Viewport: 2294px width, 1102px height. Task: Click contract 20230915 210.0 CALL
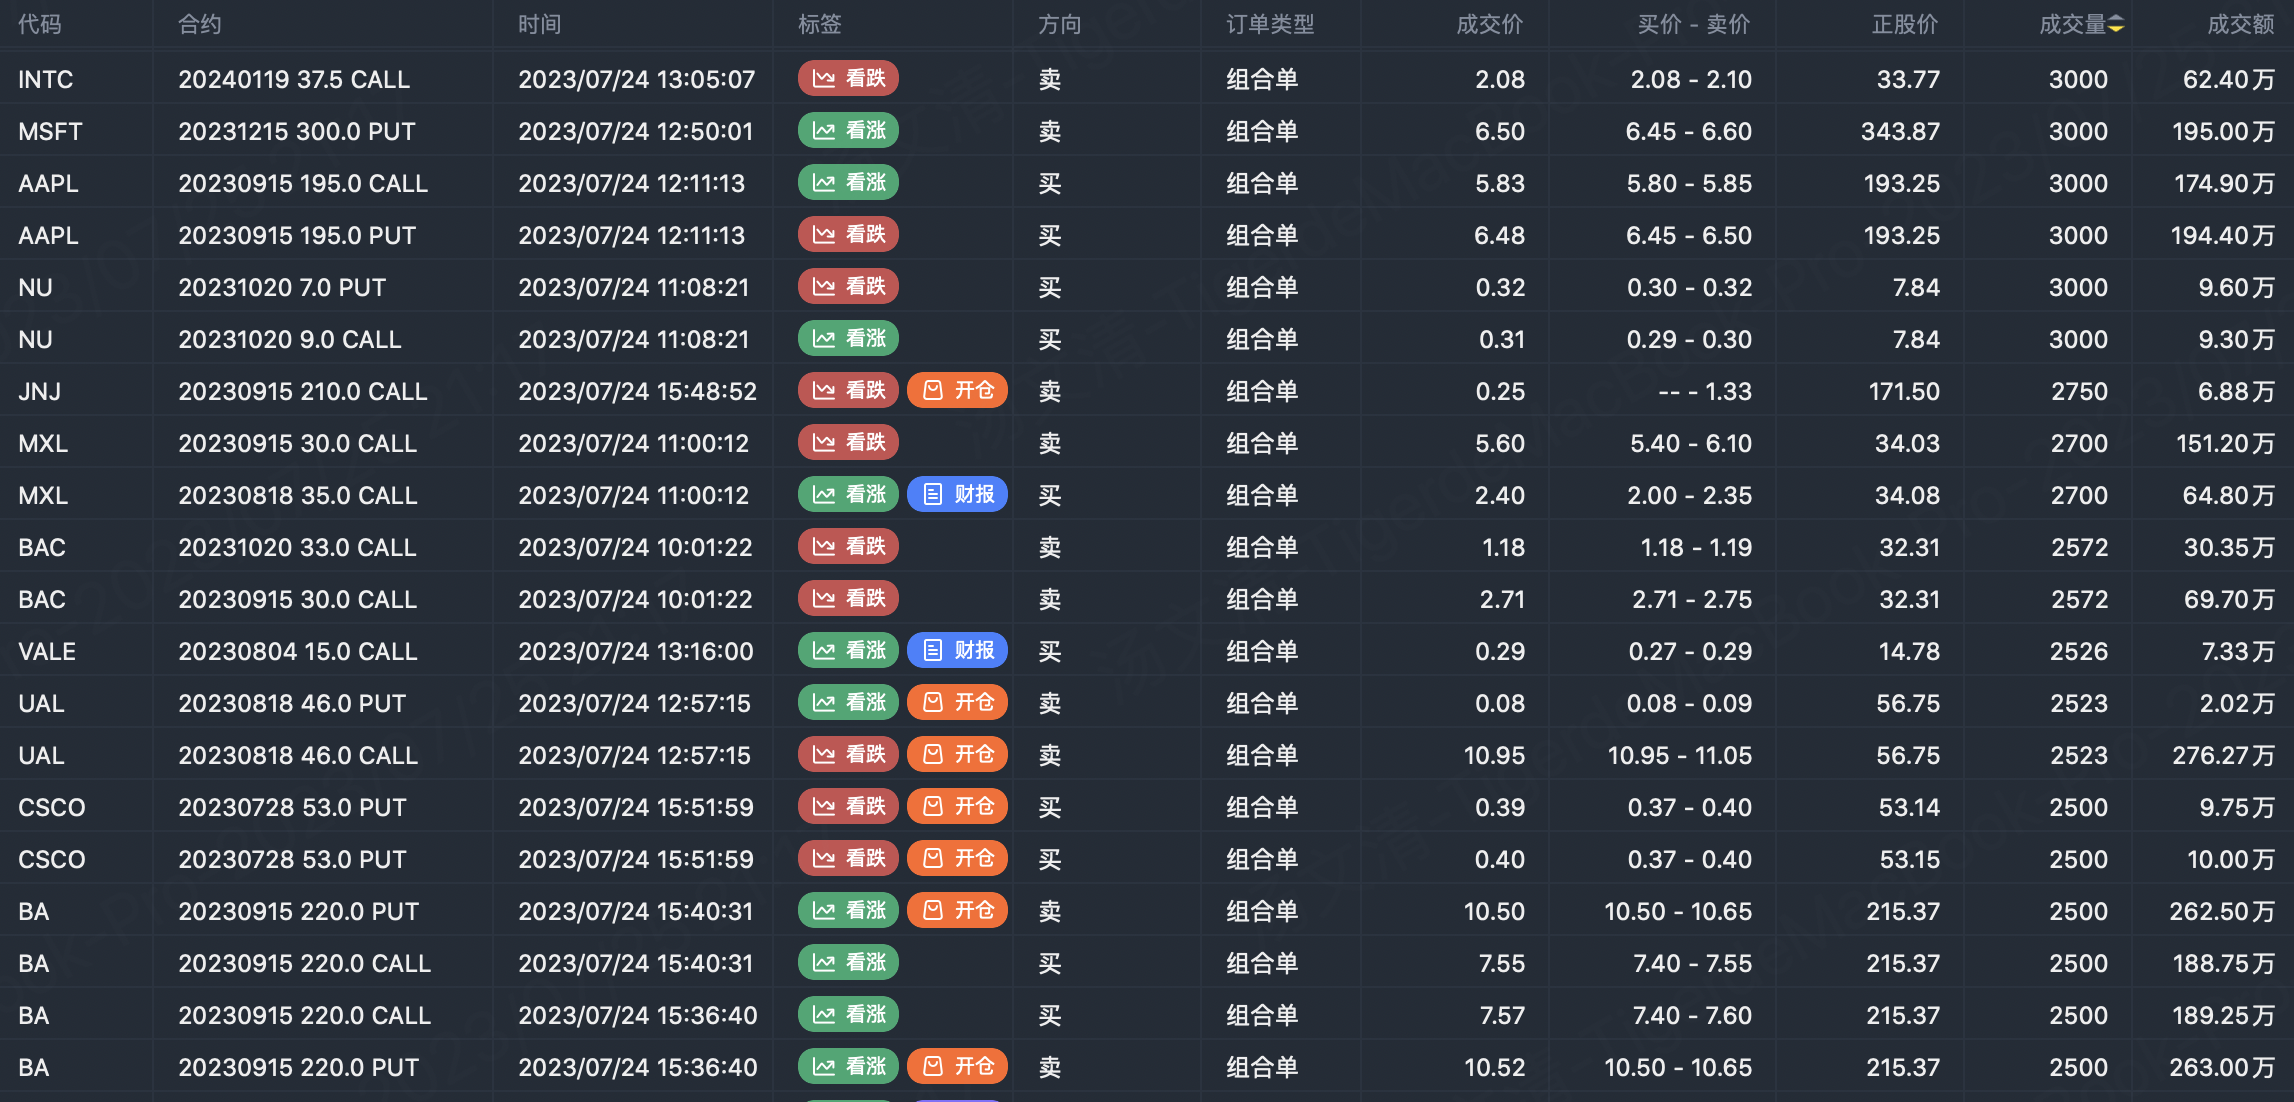click(x=303, y=391)
